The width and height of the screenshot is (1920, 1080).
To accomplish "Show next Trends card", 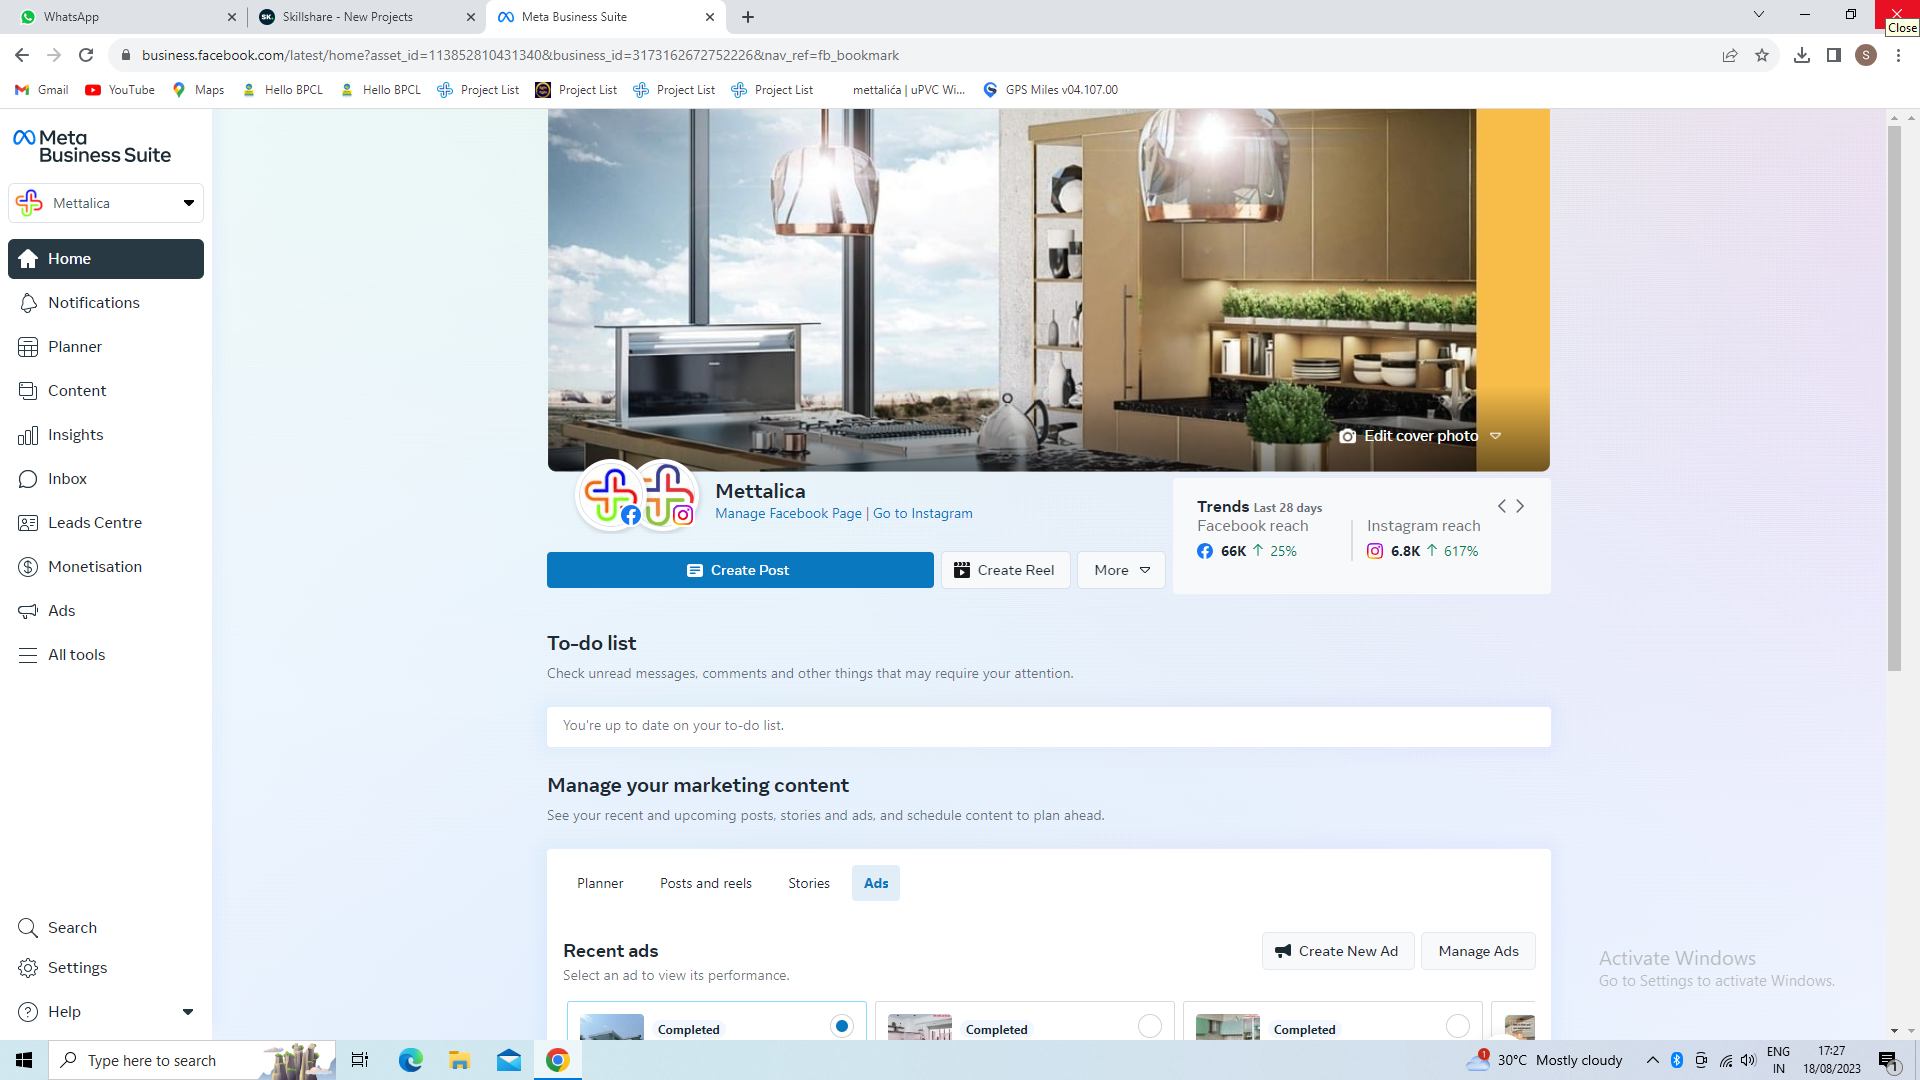I will coord(1520,506).
